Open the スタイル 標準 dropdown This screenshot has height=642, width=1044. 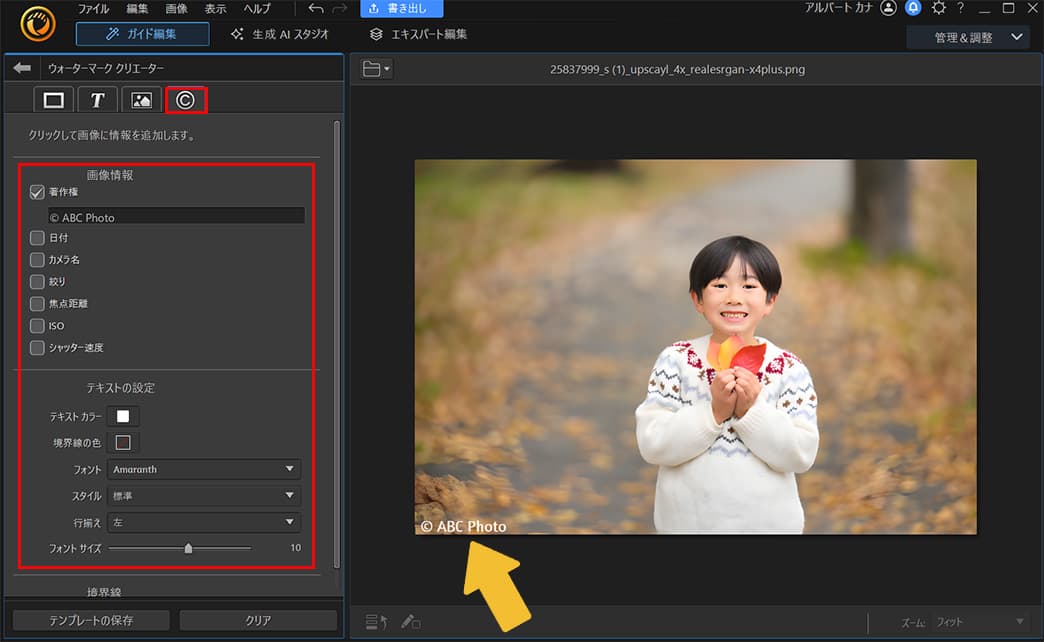204,495
